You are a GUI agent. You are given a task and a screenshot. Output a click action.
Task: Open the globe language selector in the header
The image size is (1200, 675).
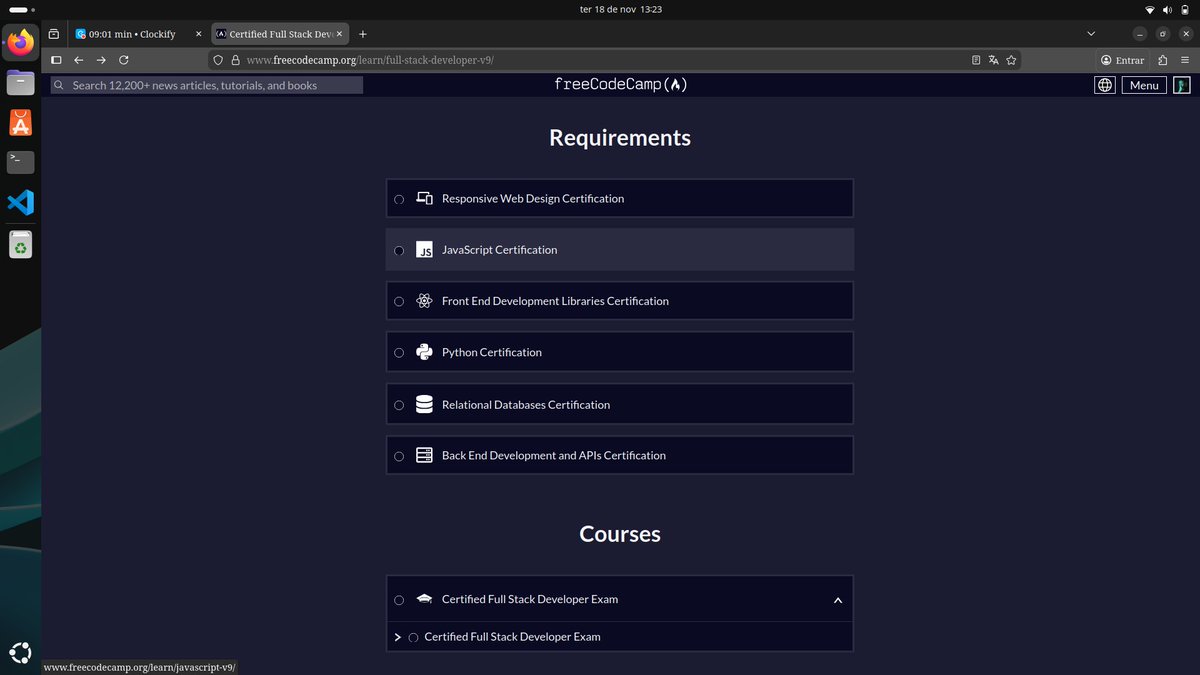click(x=1104, y=85)
